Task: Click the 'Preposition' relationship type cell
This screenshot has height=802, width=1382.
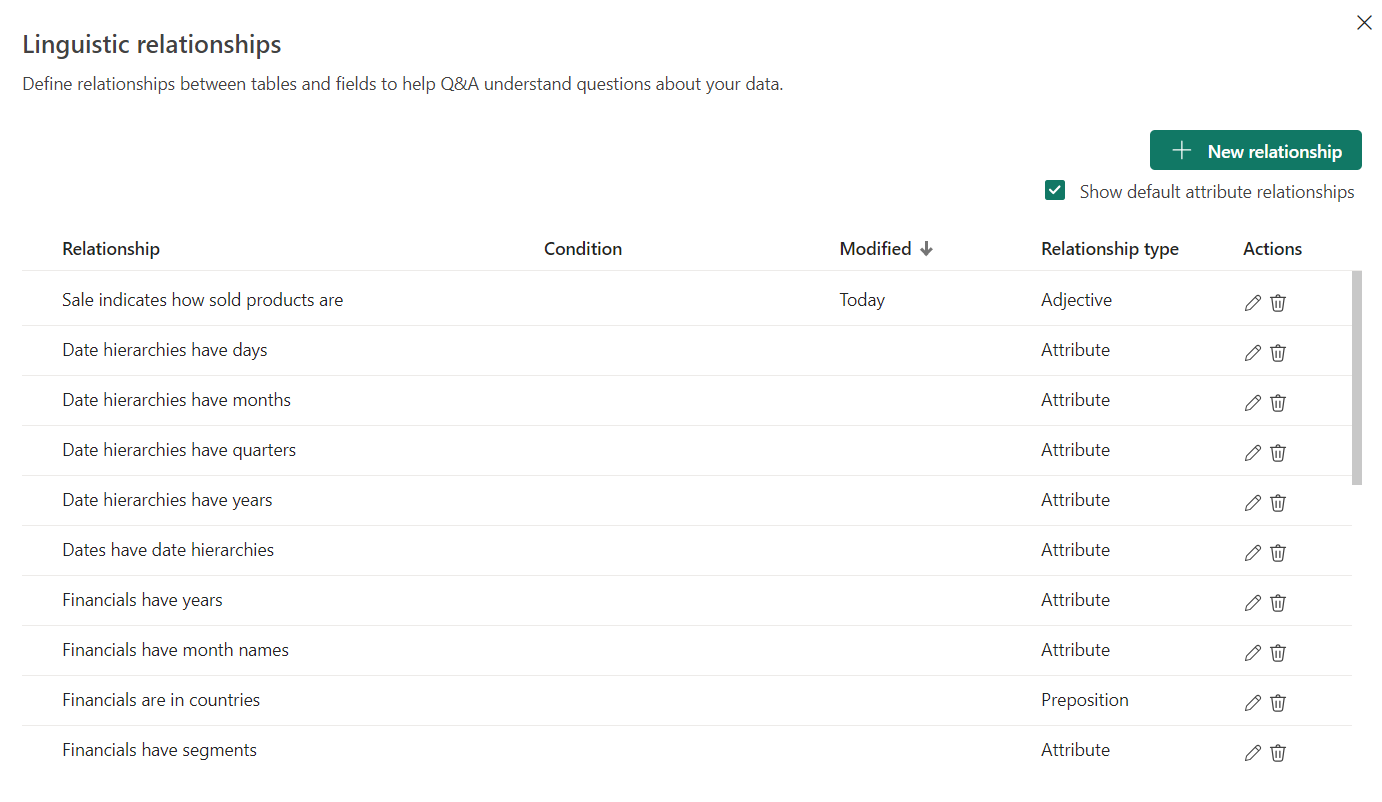Action: click(1085, 700)
